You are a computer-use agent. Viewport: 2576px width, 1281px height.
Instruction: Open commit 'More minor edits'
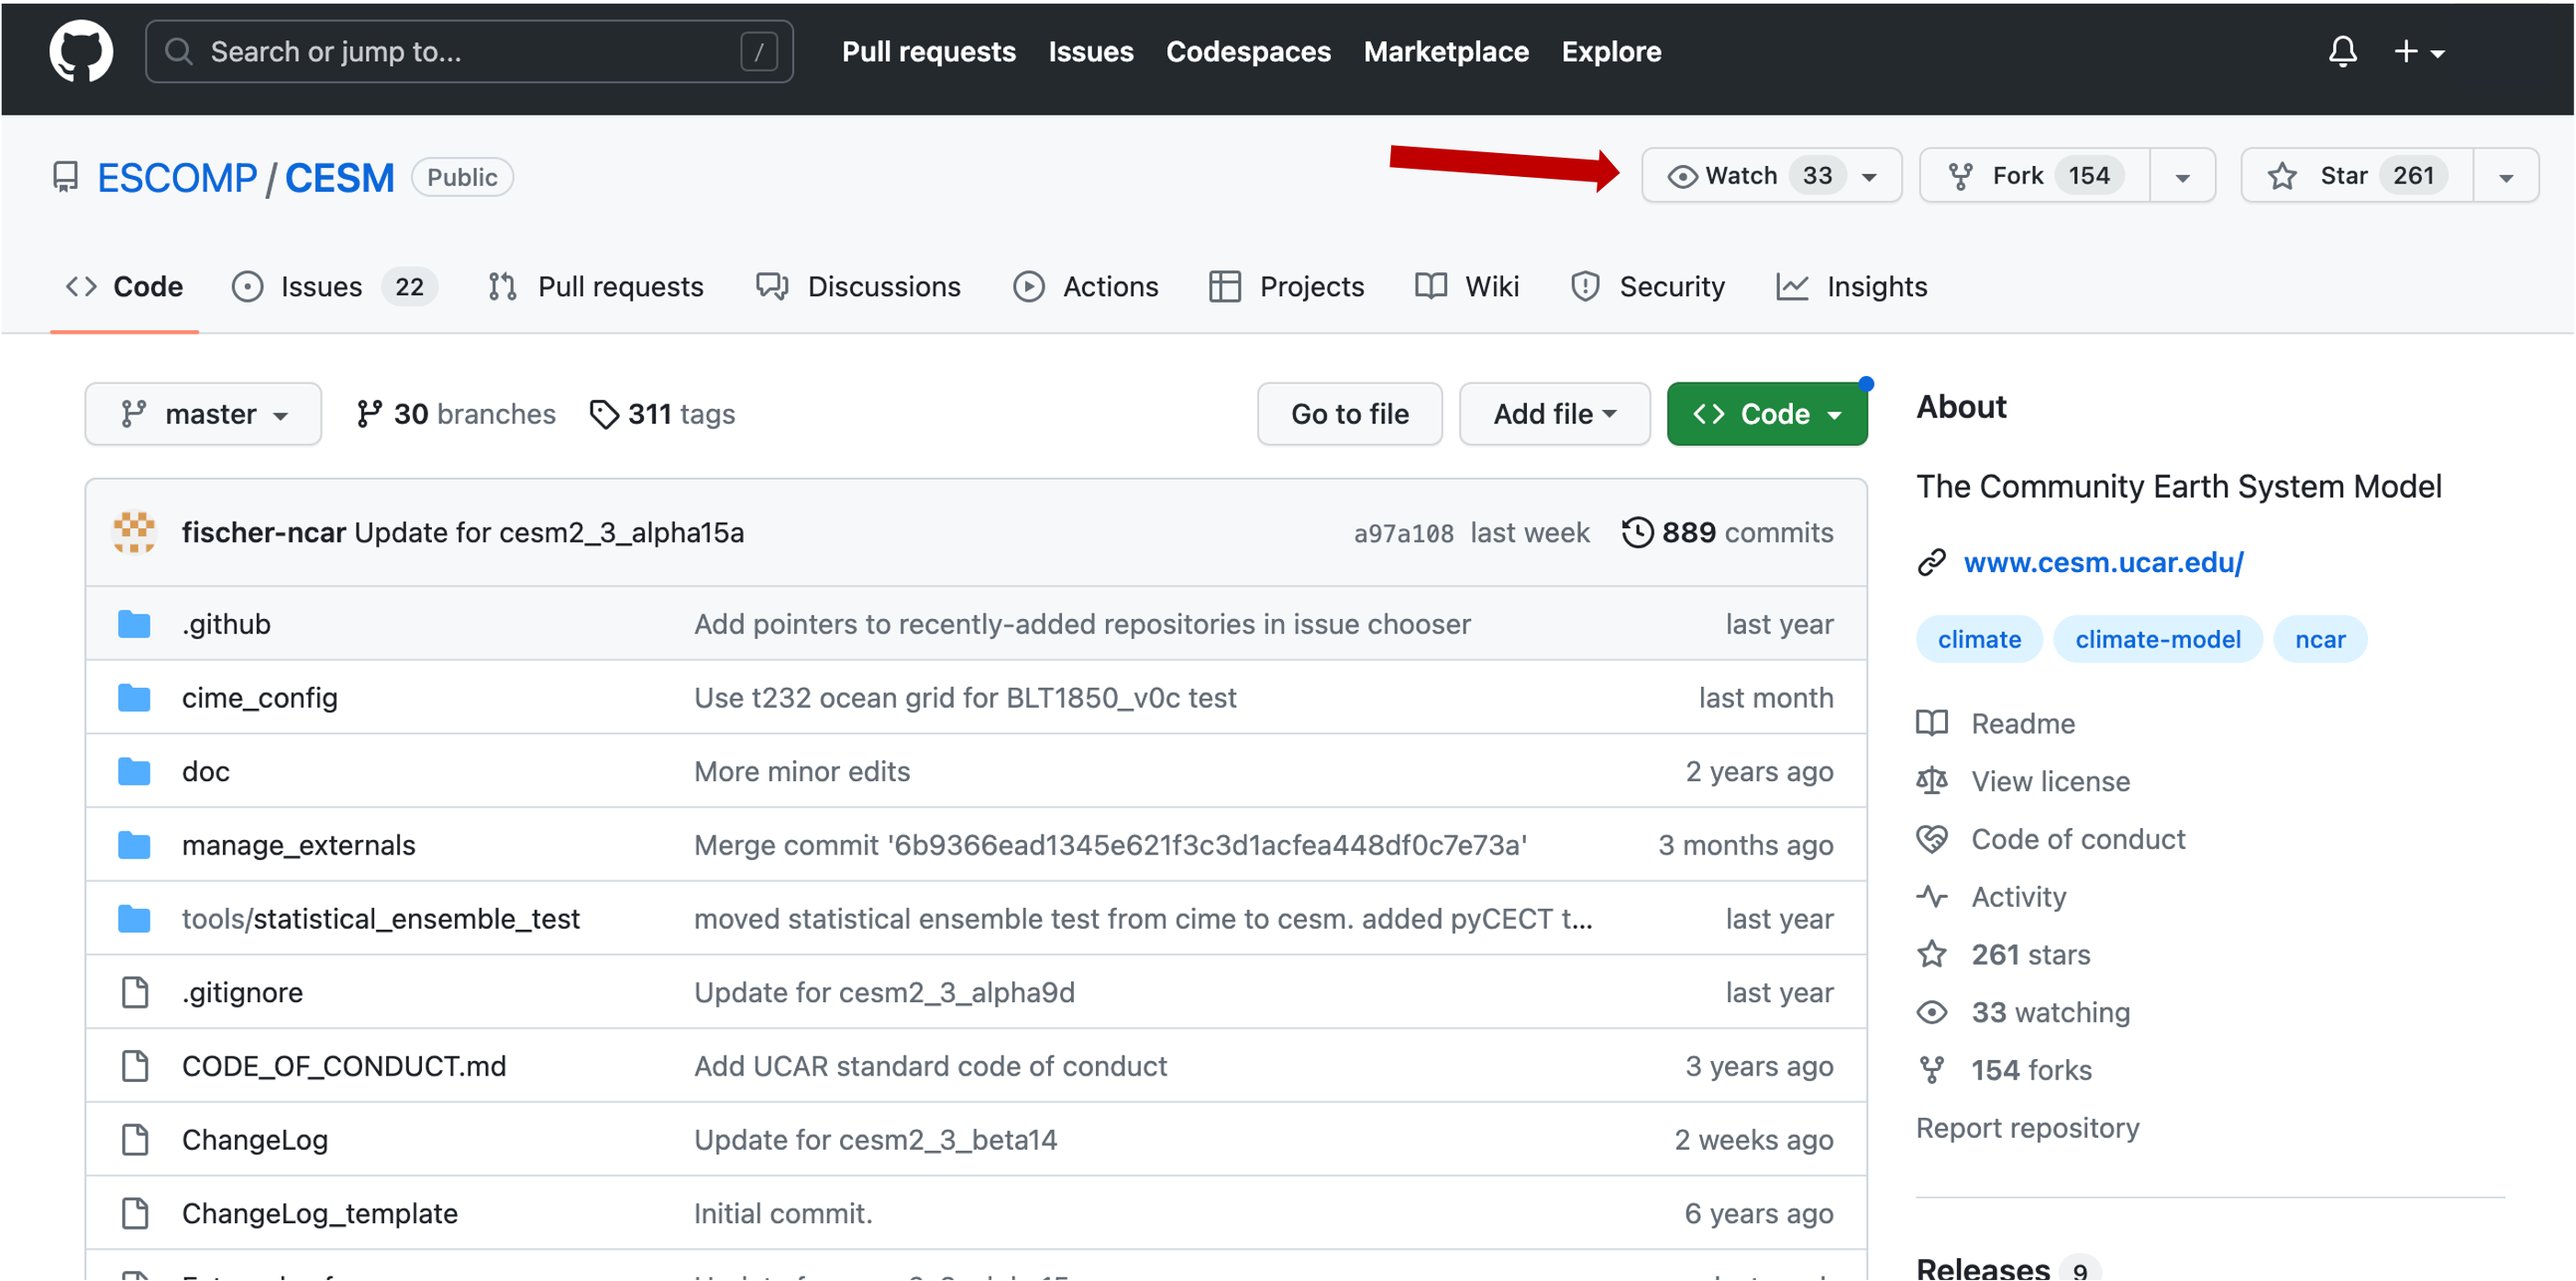(802, 771)
